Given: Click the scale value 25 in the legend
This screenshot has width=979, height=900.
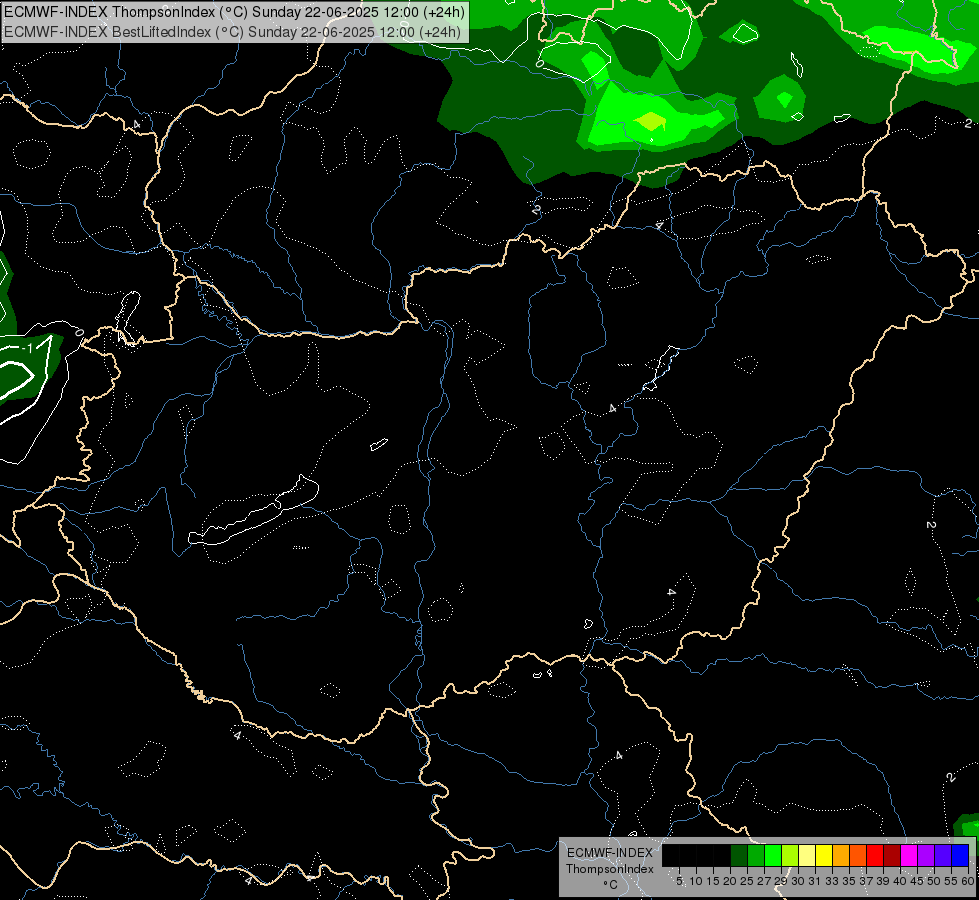Looking at the screenshot, I should click(x=747, y=881).
